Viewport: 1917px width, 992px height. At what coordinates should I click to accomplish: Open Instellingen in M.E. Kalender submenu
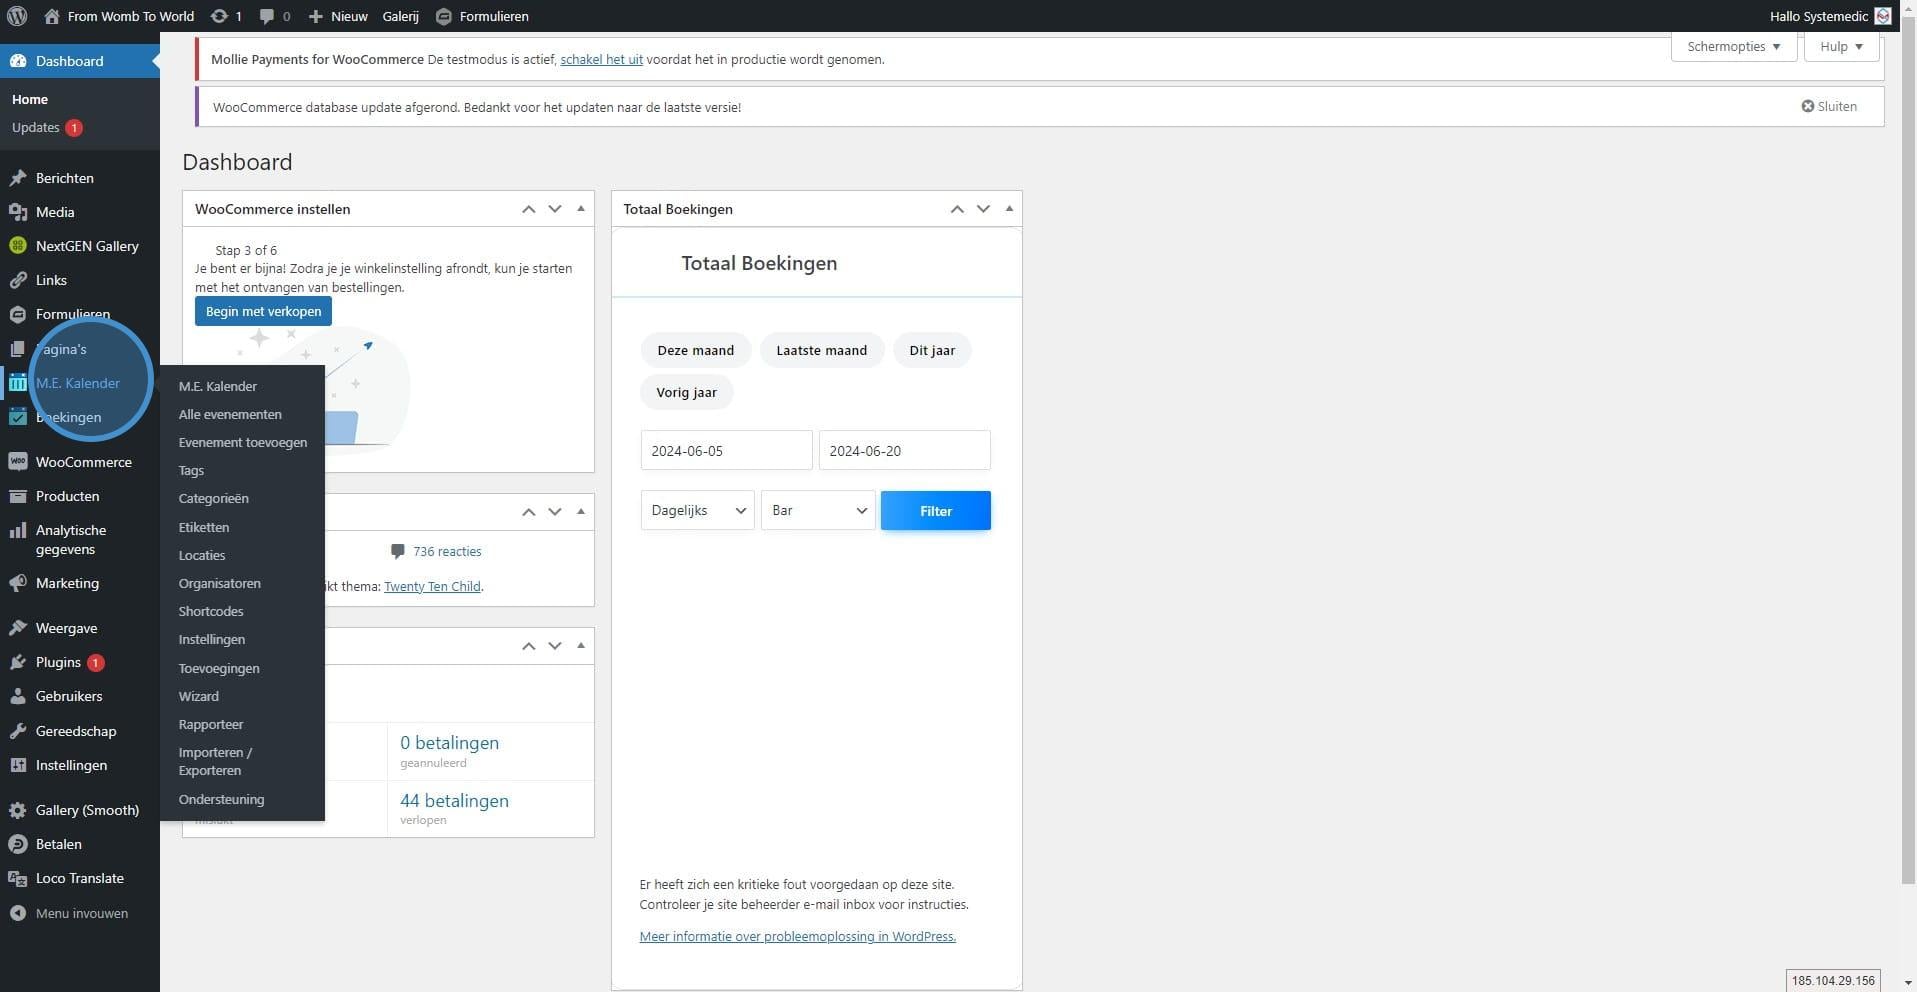(211, 639)
